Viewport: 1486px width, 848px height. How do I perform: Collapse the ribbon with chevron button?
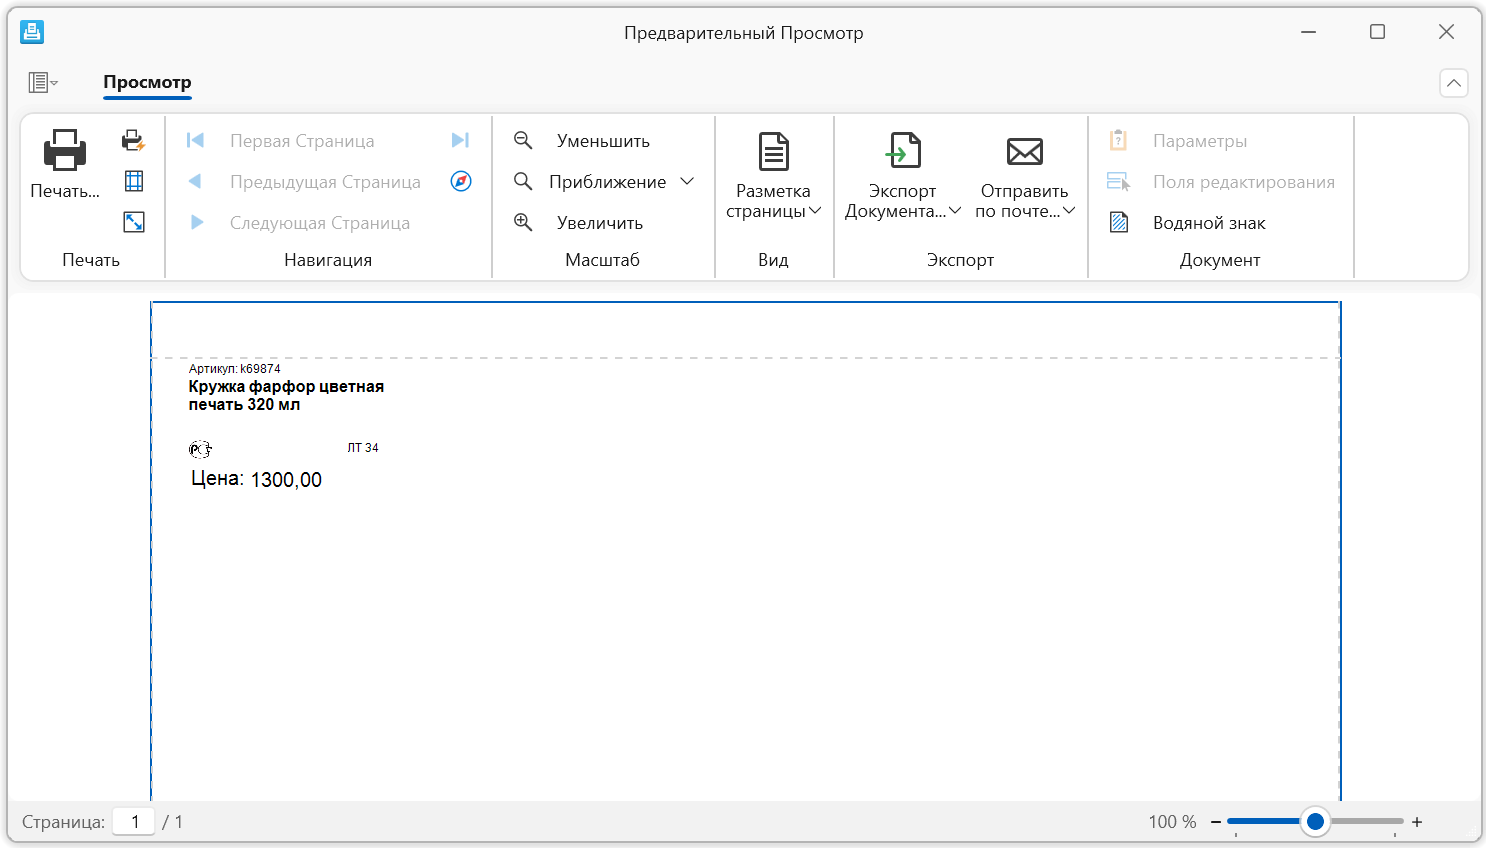point(1454,83)
